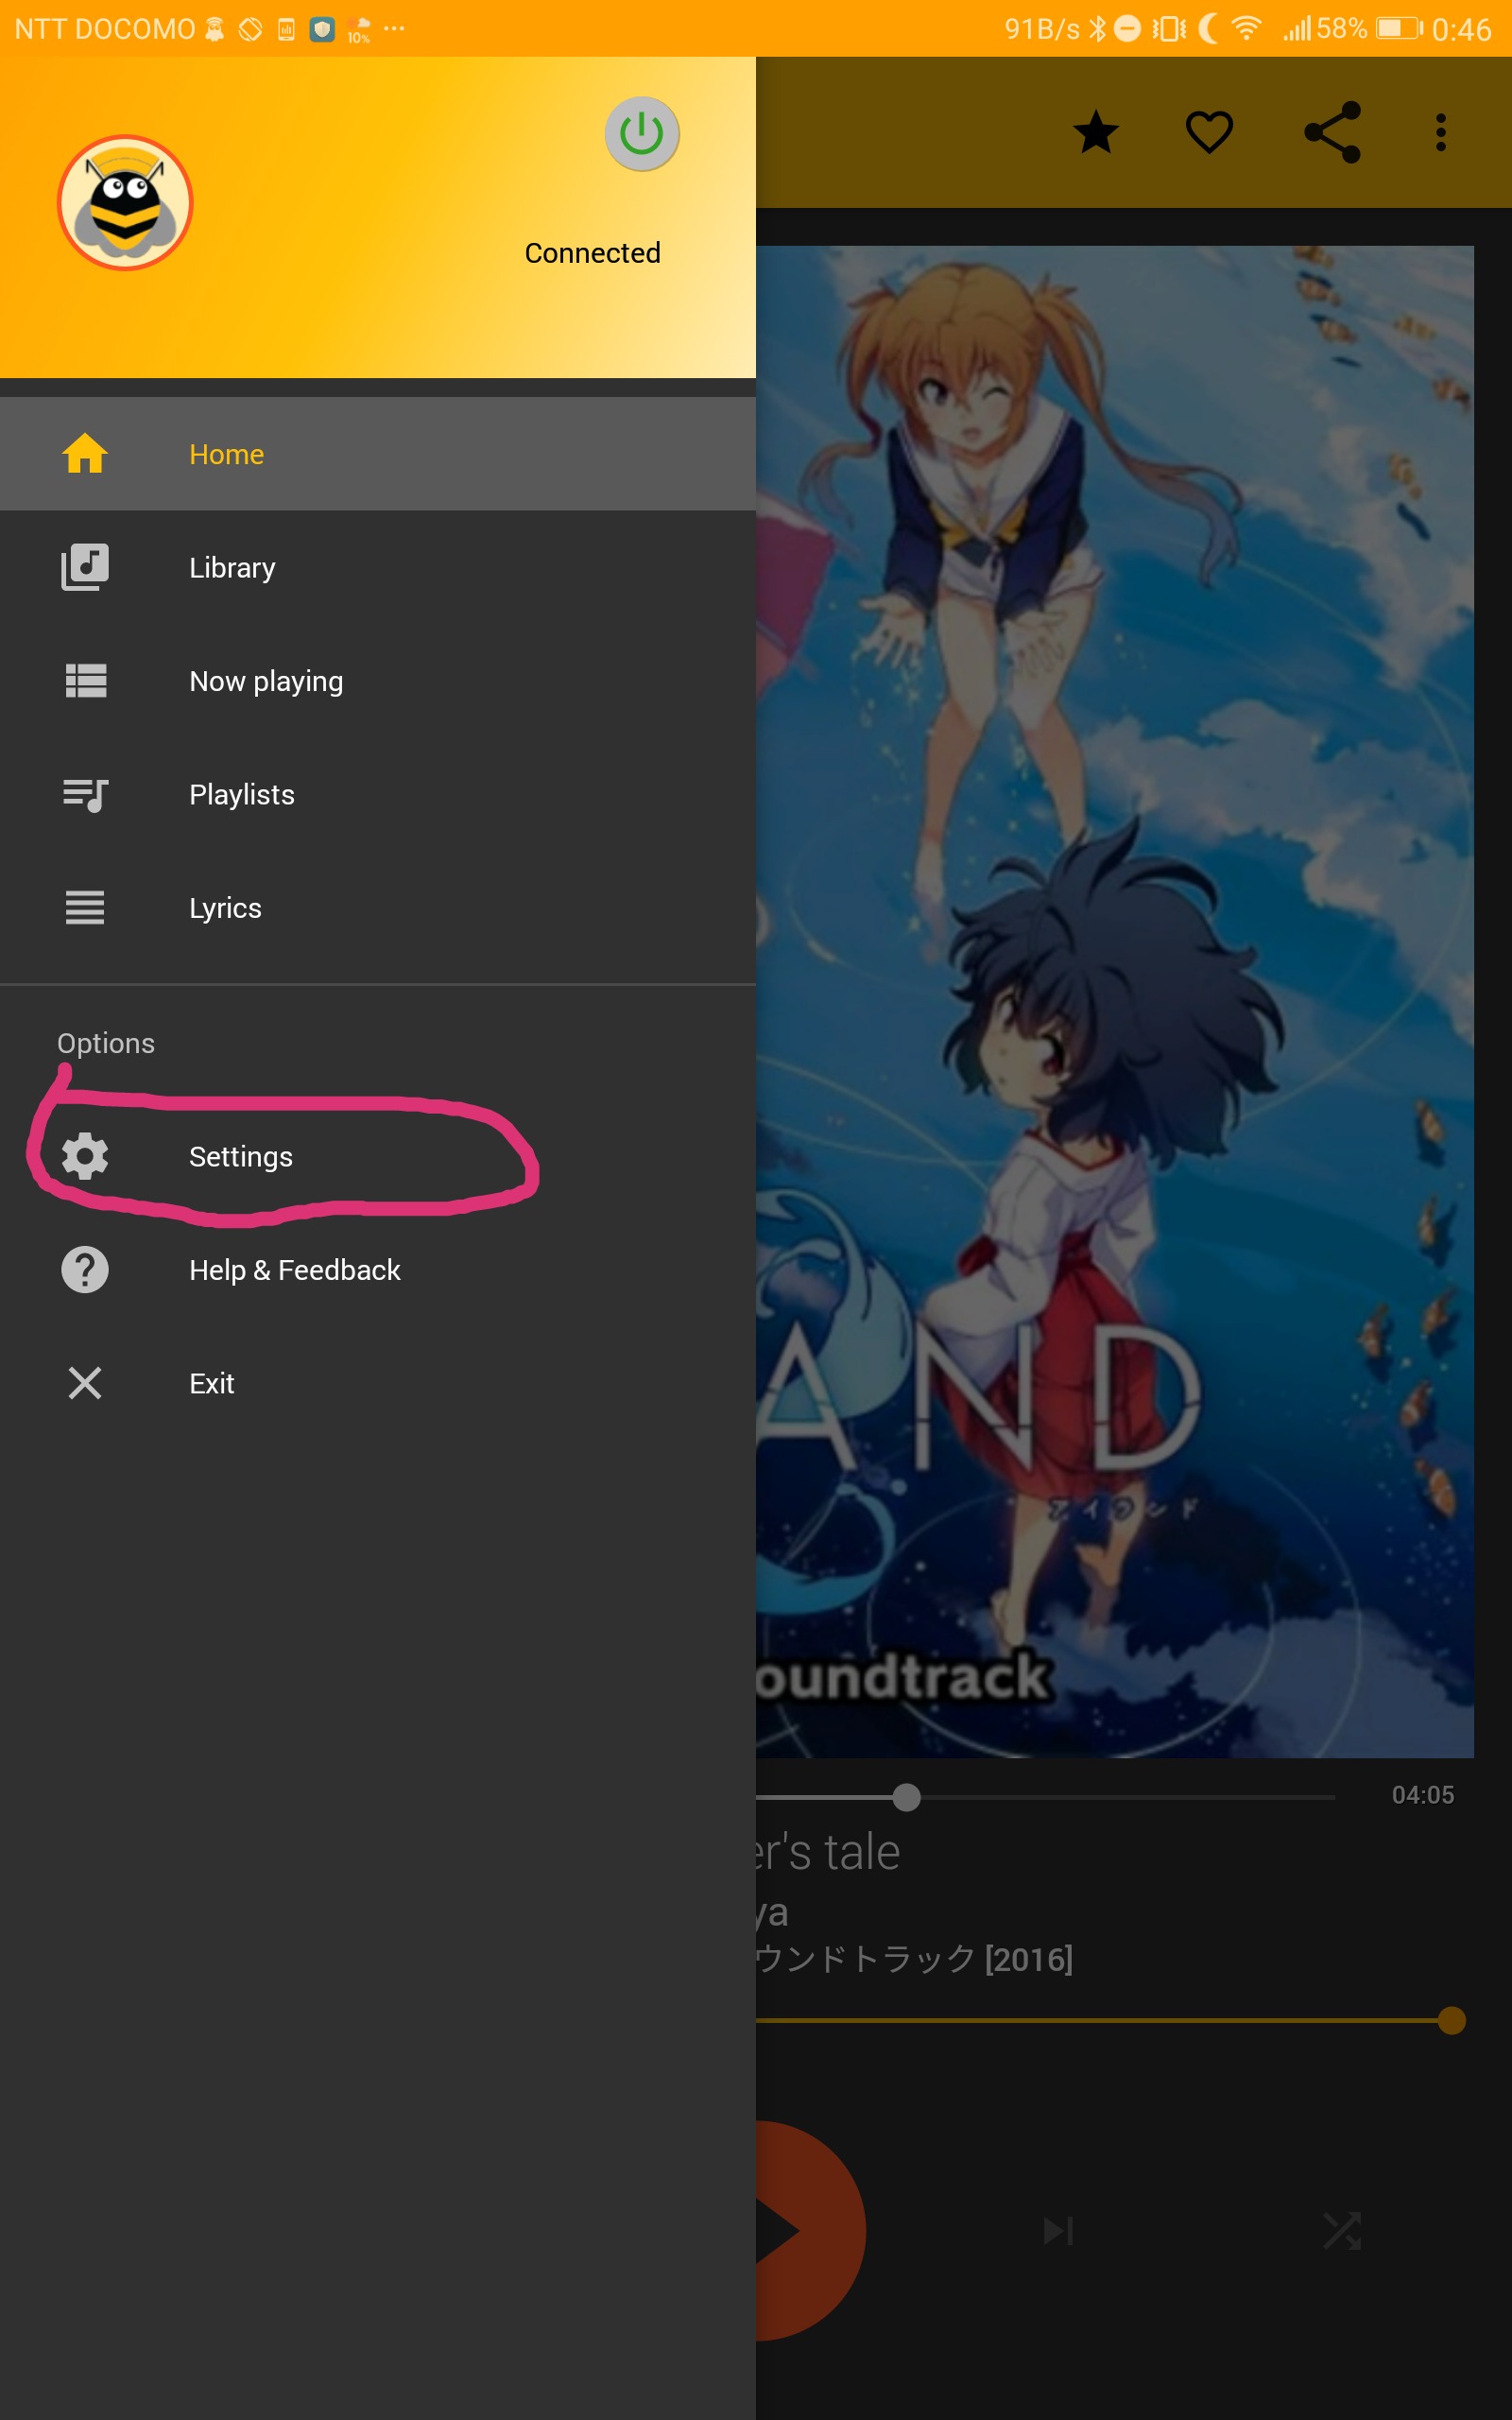The height and width of the screenshot is (2420, 1512).
Task: Click the Playlists note icon
Action: (85, 795)
